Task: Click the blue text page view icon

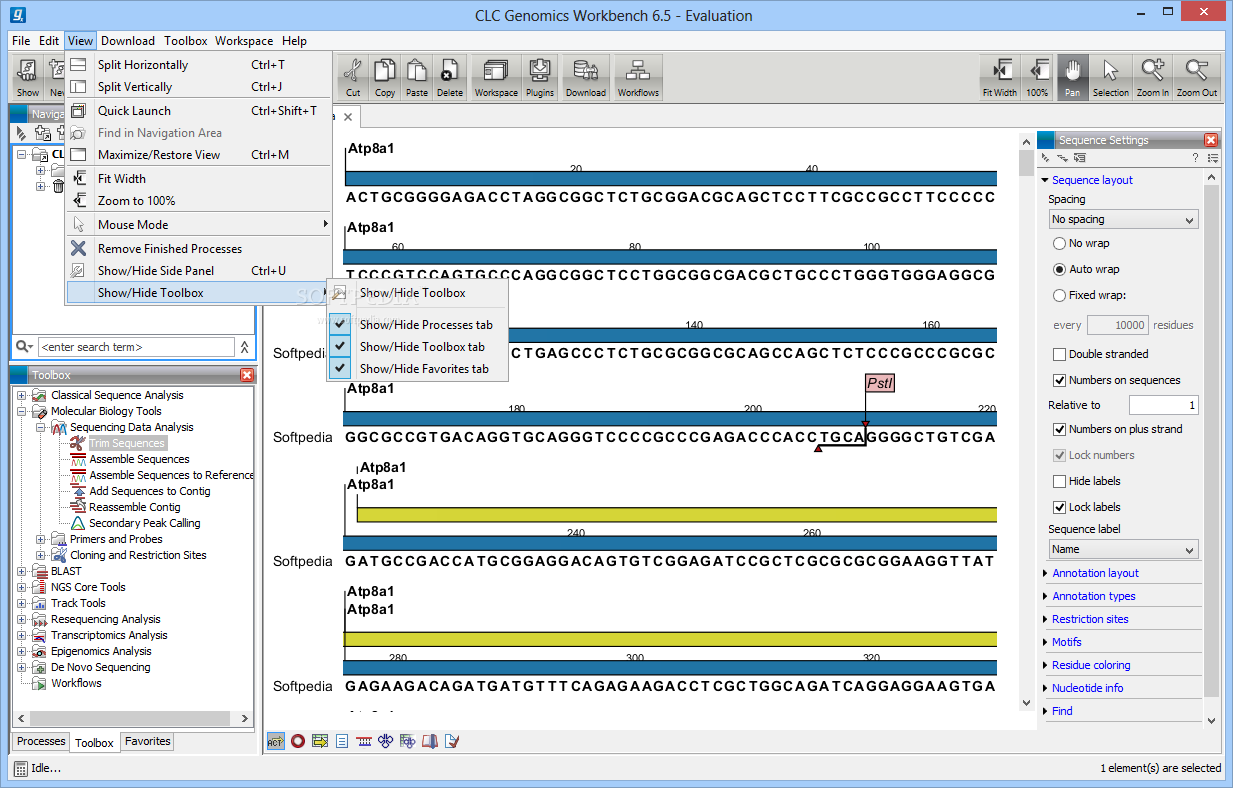Action: point(342,741)
